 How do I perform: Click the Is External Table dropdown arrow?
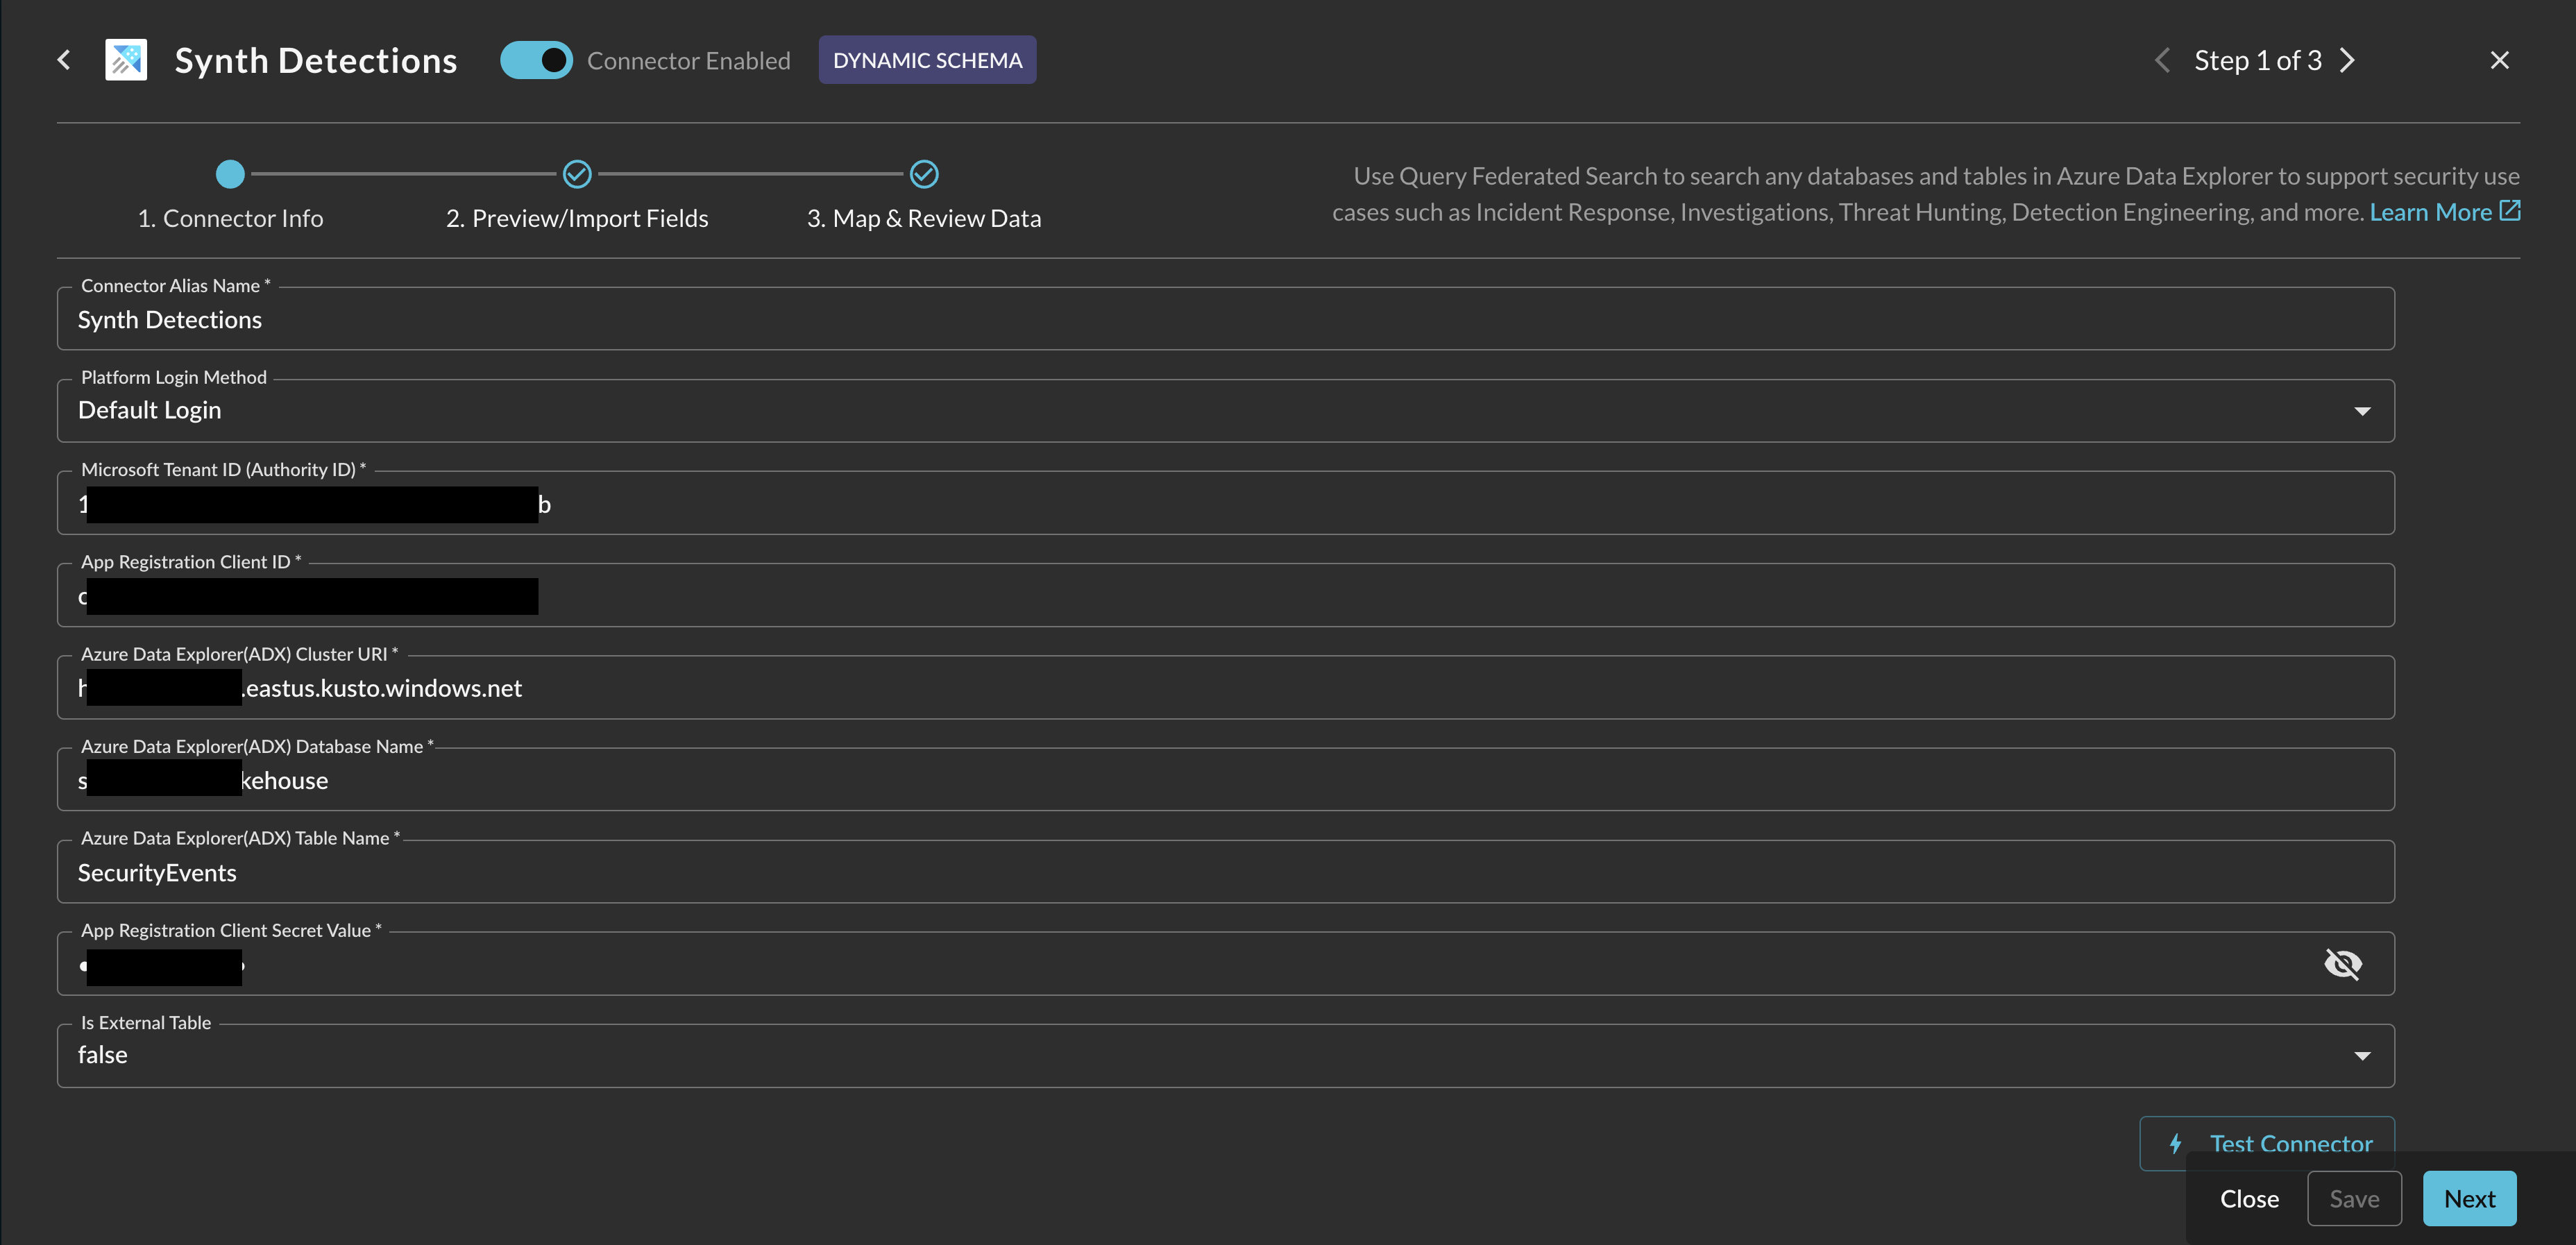(x=2362, y=1056)
